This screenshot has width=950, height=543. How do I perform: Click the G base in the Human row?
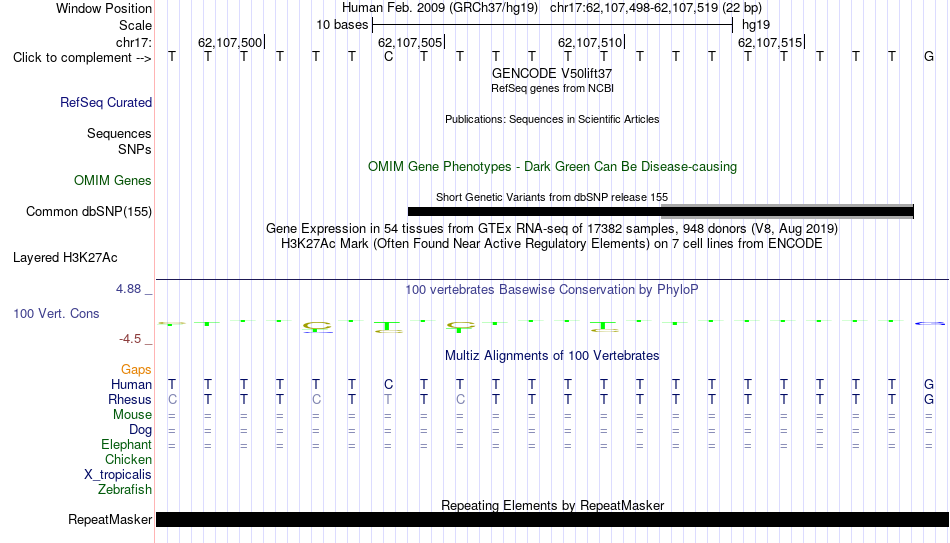[929, 385]
